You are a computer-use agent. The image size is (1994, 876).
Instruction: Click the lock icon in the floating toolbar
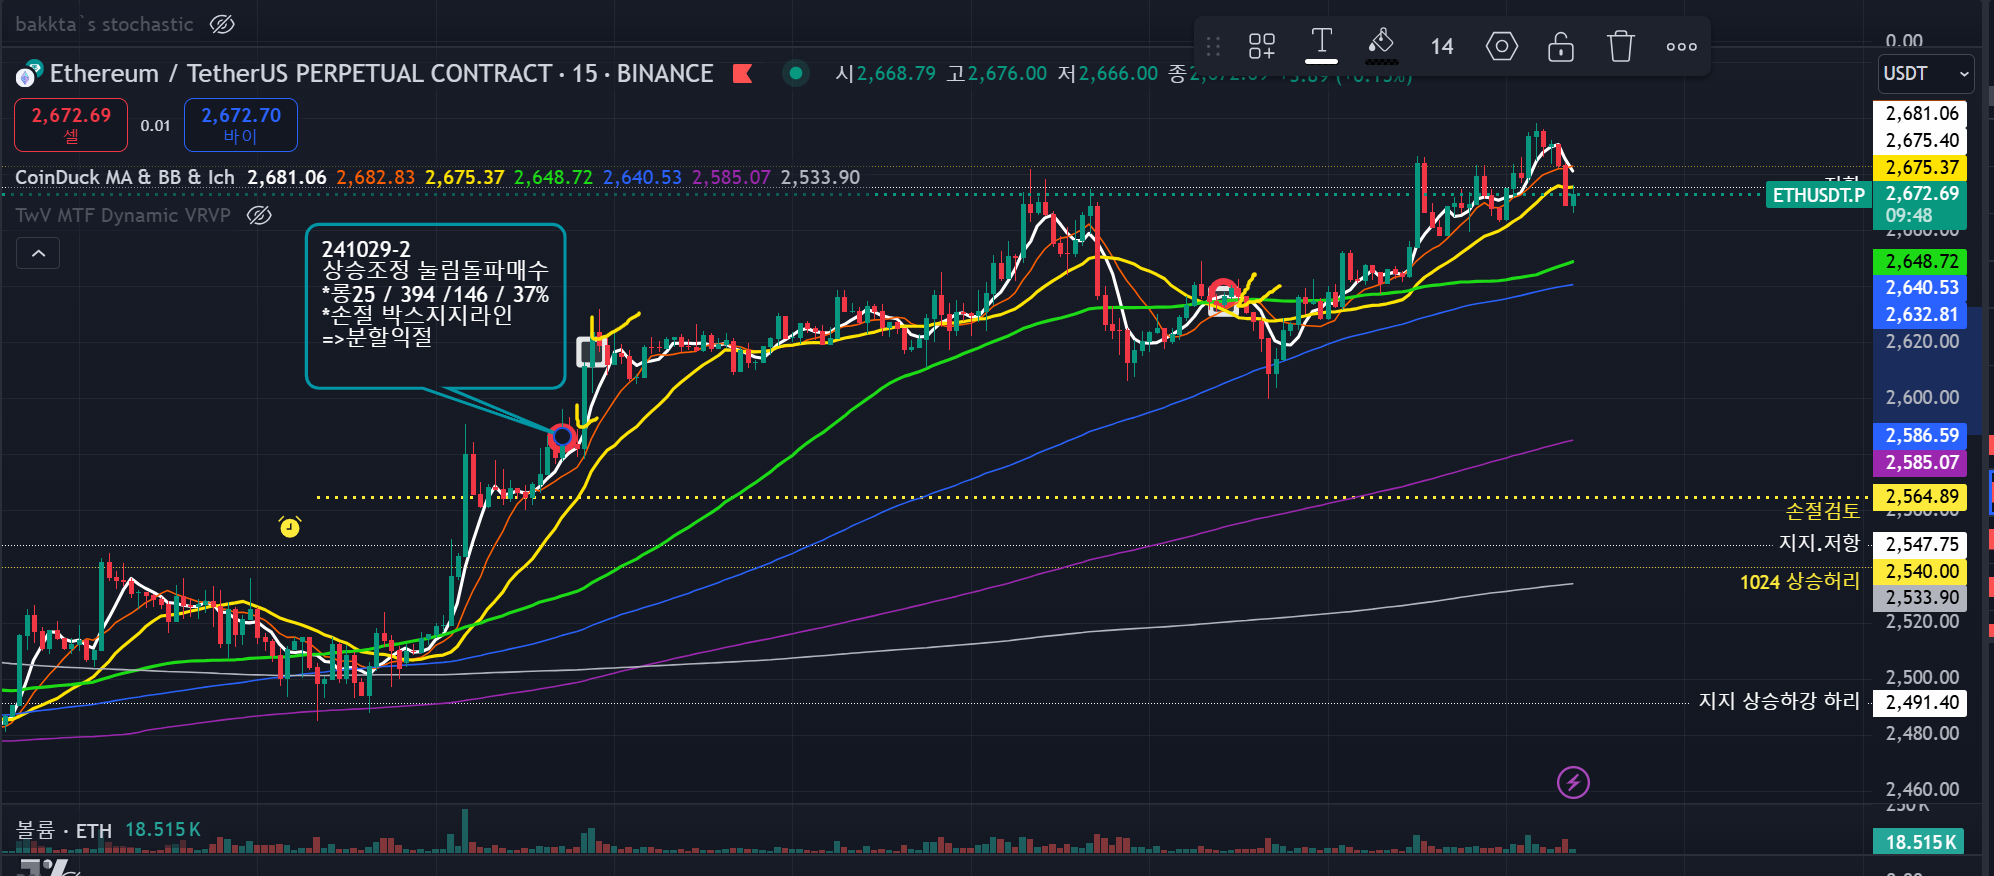[1561, 46]
